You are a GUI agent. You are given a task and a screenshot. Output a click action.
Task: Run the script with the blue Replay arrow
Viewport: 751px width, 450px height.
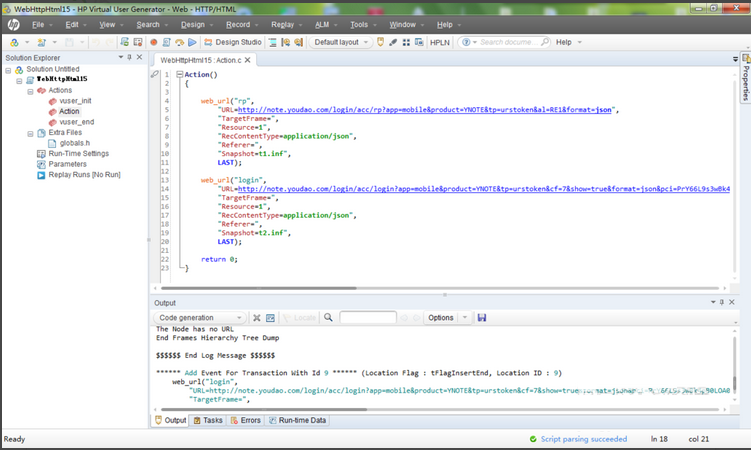(x=193, y=42)
